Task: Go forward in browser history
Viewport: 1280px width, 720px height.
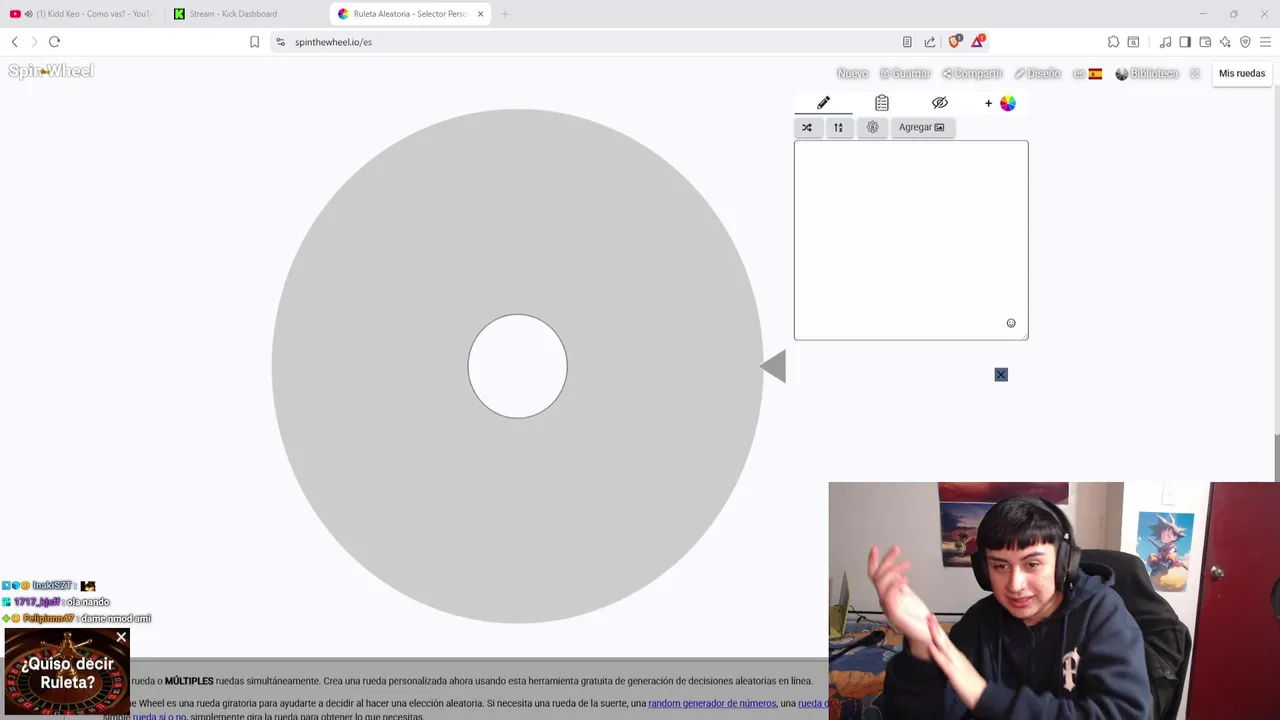Action: pyautogui.click(x=34, y=42)
